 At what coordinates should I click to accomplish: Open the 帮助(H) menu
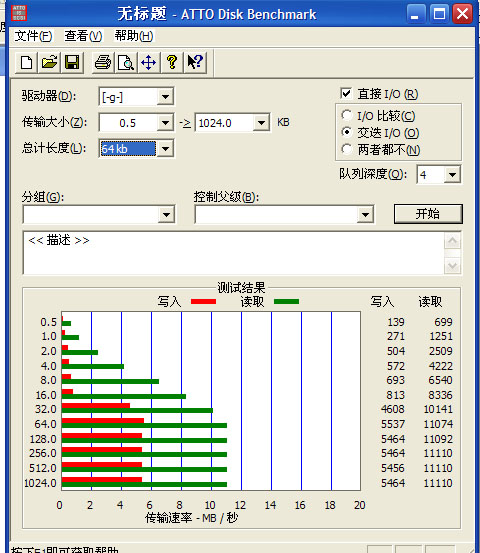coord(134,36)
